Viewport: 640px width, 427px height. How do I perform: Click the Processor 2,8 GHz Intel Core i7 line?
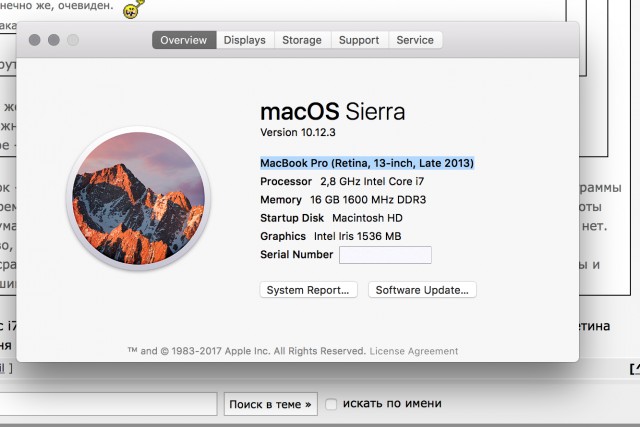point(342,181)
